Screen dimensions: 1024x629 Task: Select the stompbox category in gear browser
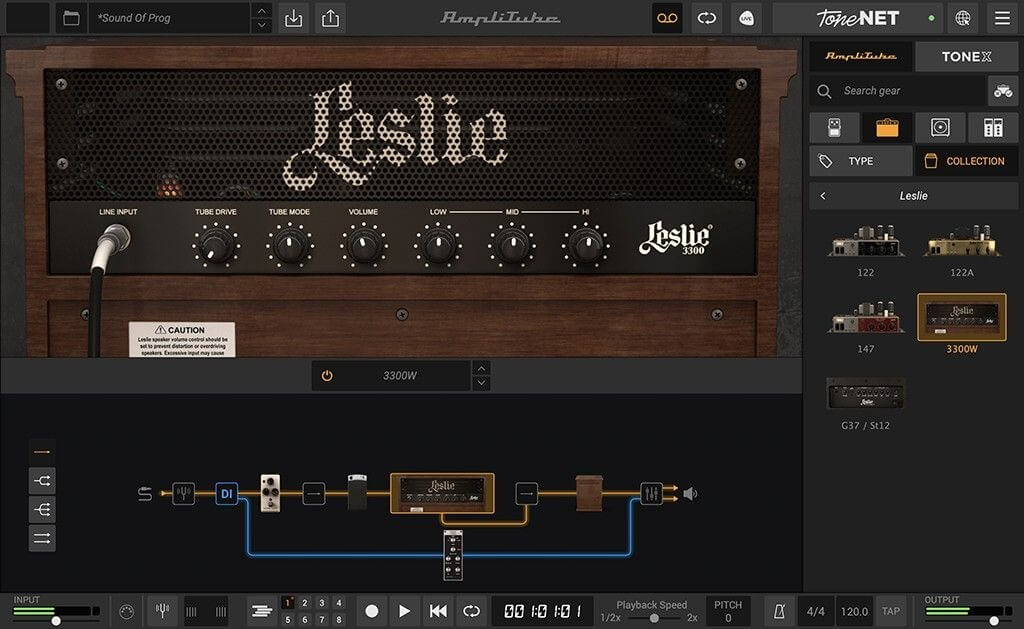point(834,127)
